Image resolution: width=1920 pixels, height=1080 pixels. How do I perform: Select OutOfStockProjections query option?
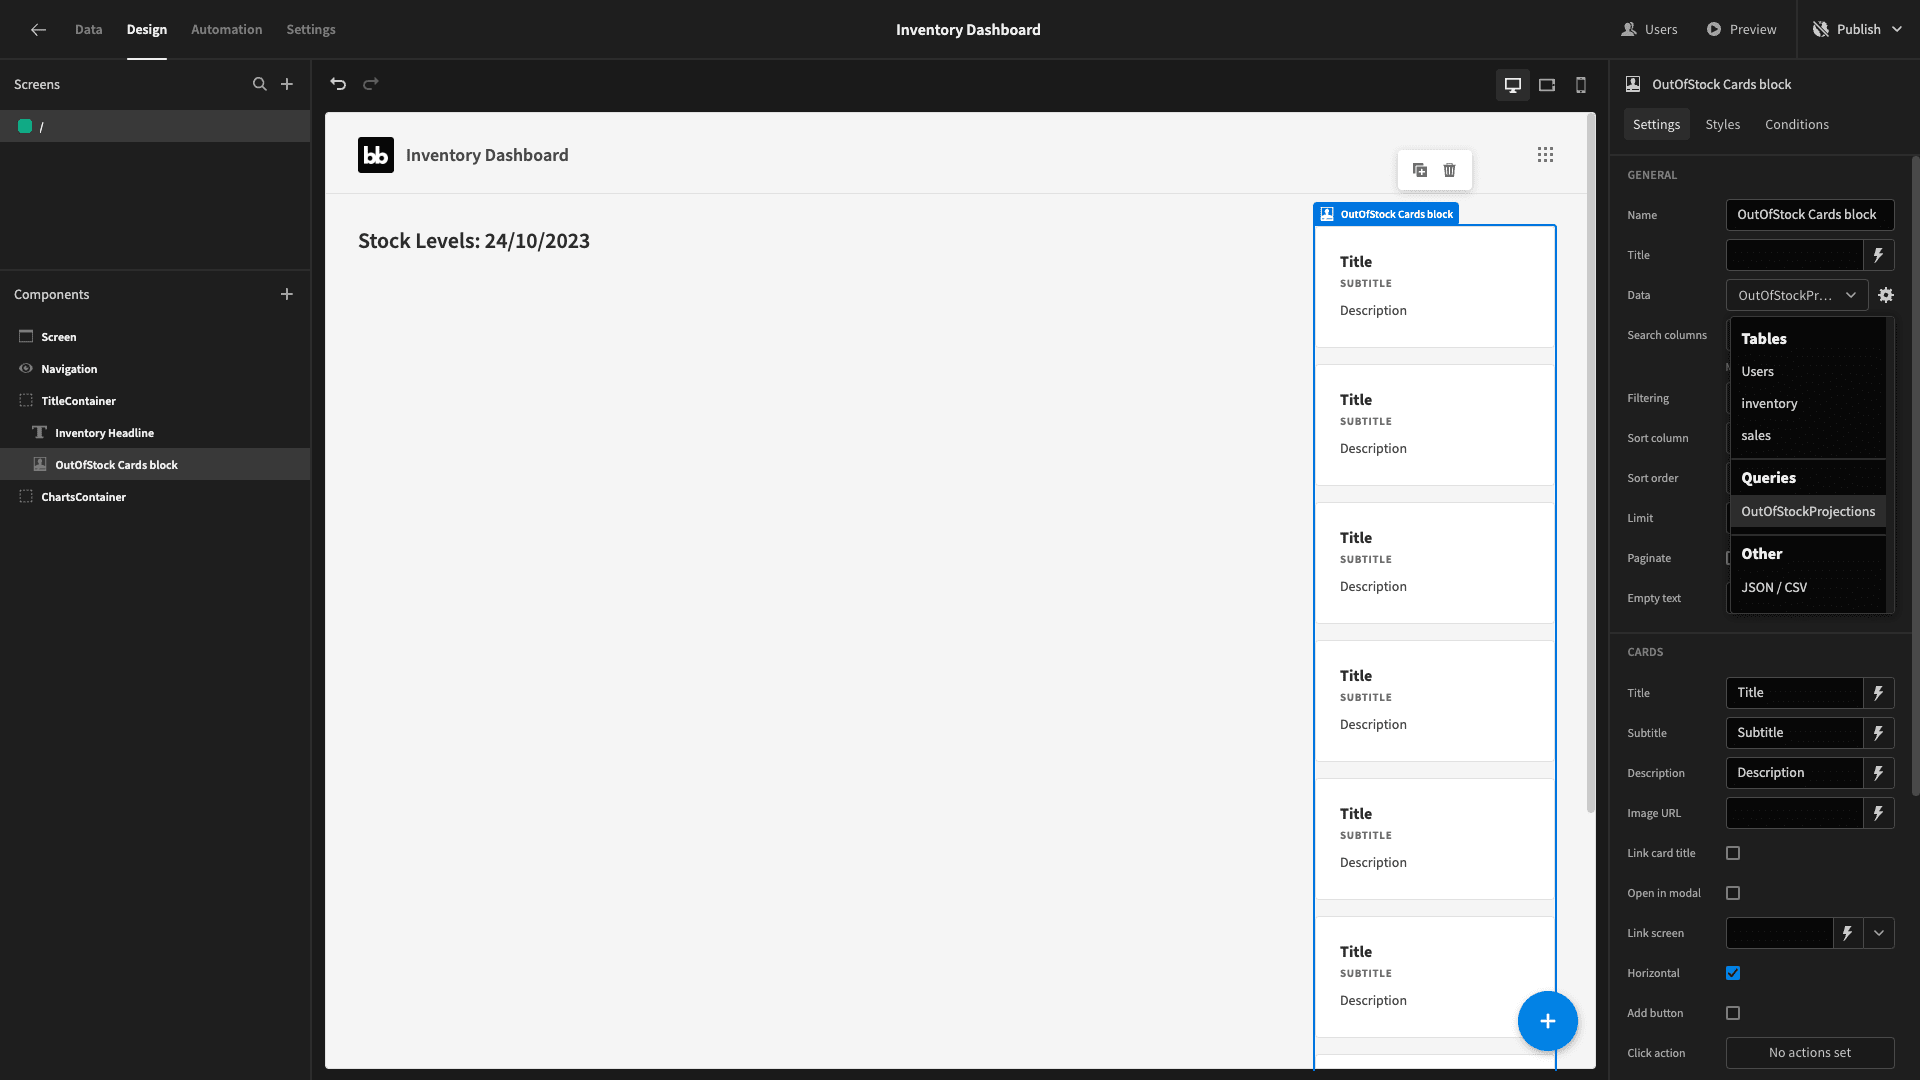point(1808,512)
